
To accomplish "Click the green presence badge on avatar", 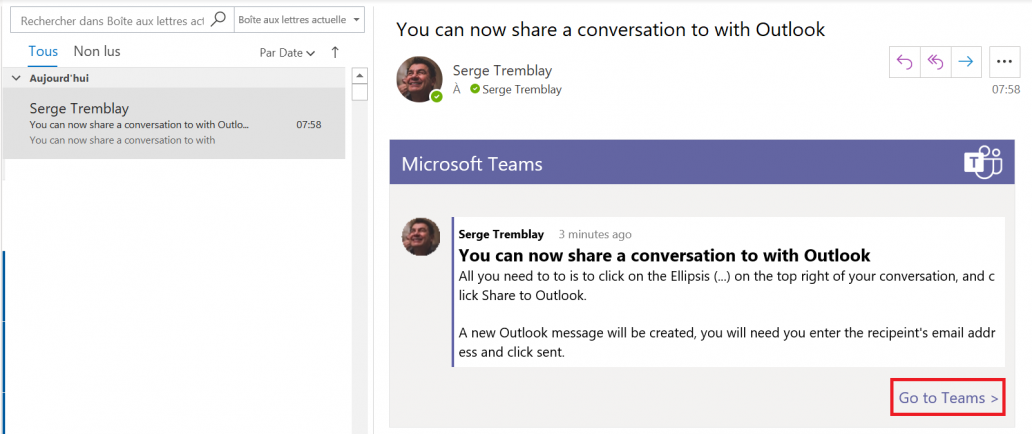I will click(x=436, y=97).
